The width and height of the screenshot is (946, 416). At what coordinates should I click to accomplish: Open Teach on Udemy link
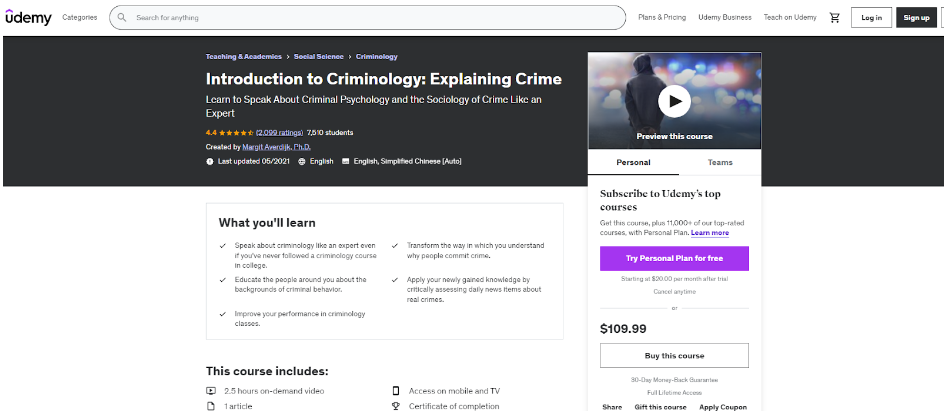(790, 17)
